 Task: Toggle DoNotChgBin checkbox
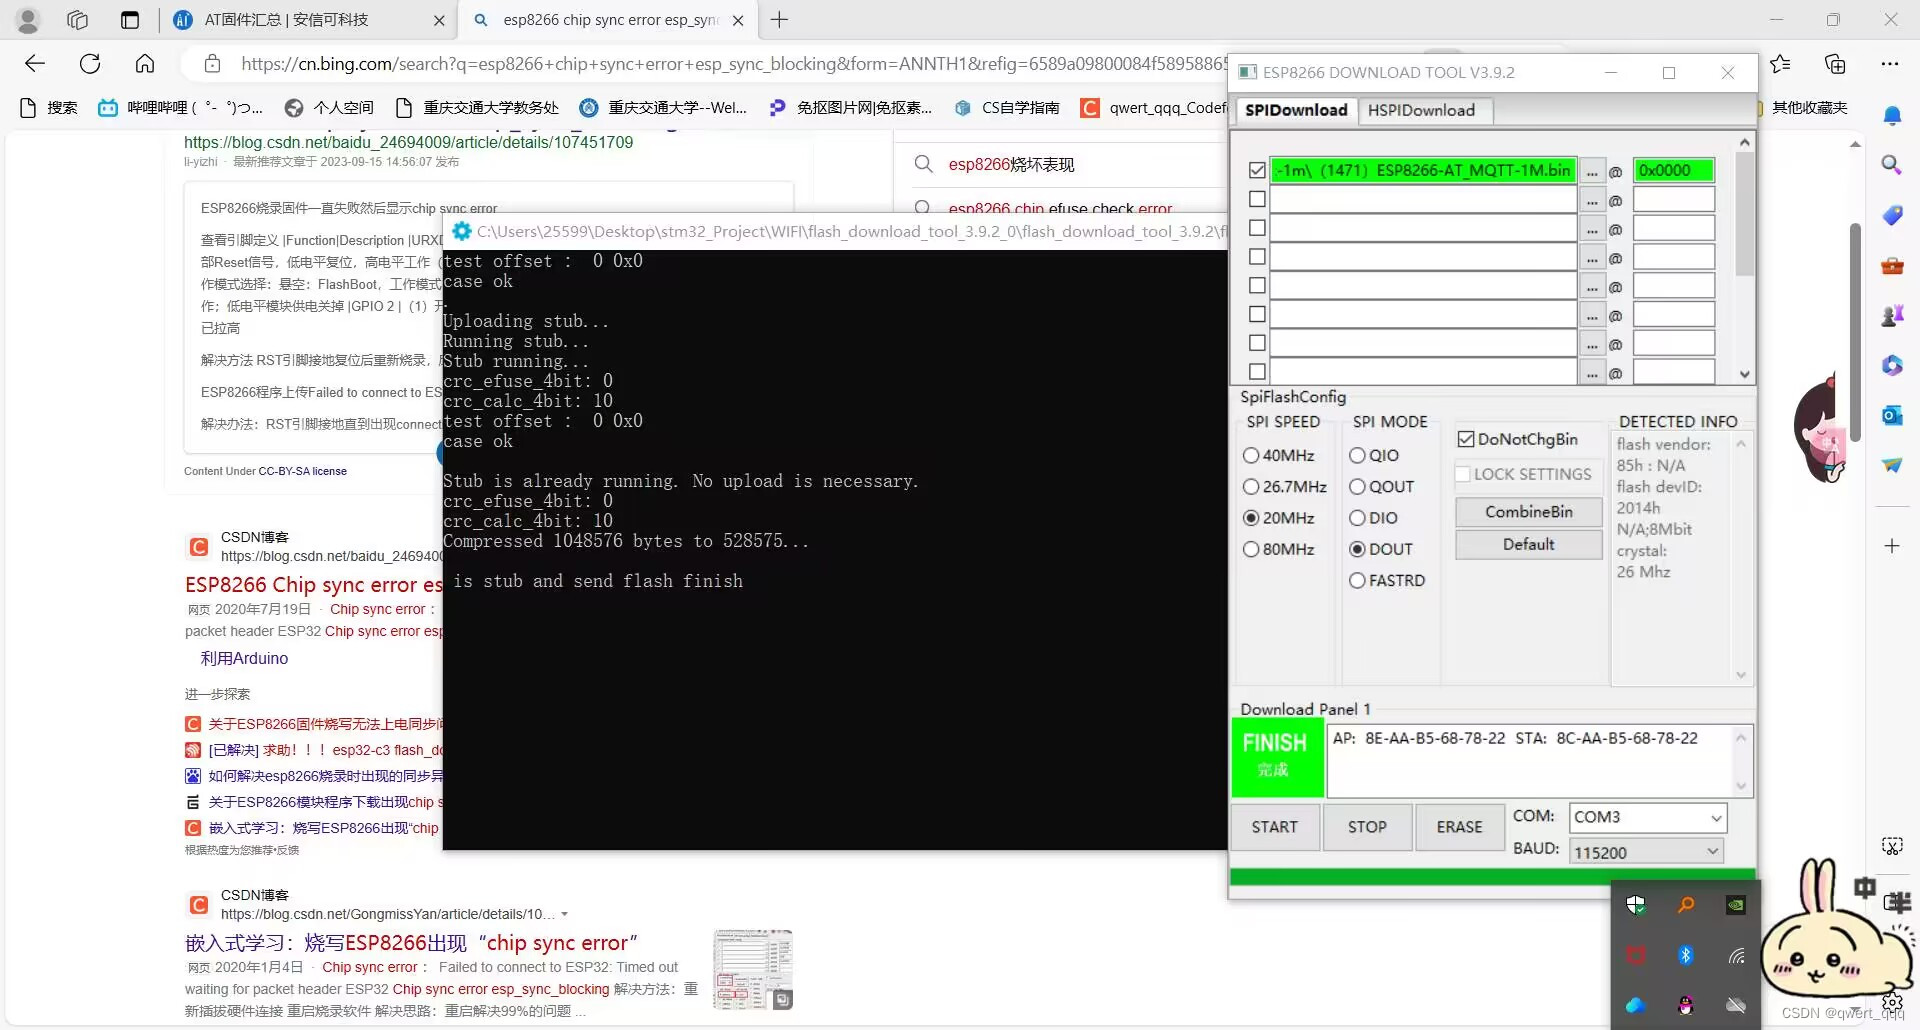point(1517,439)
